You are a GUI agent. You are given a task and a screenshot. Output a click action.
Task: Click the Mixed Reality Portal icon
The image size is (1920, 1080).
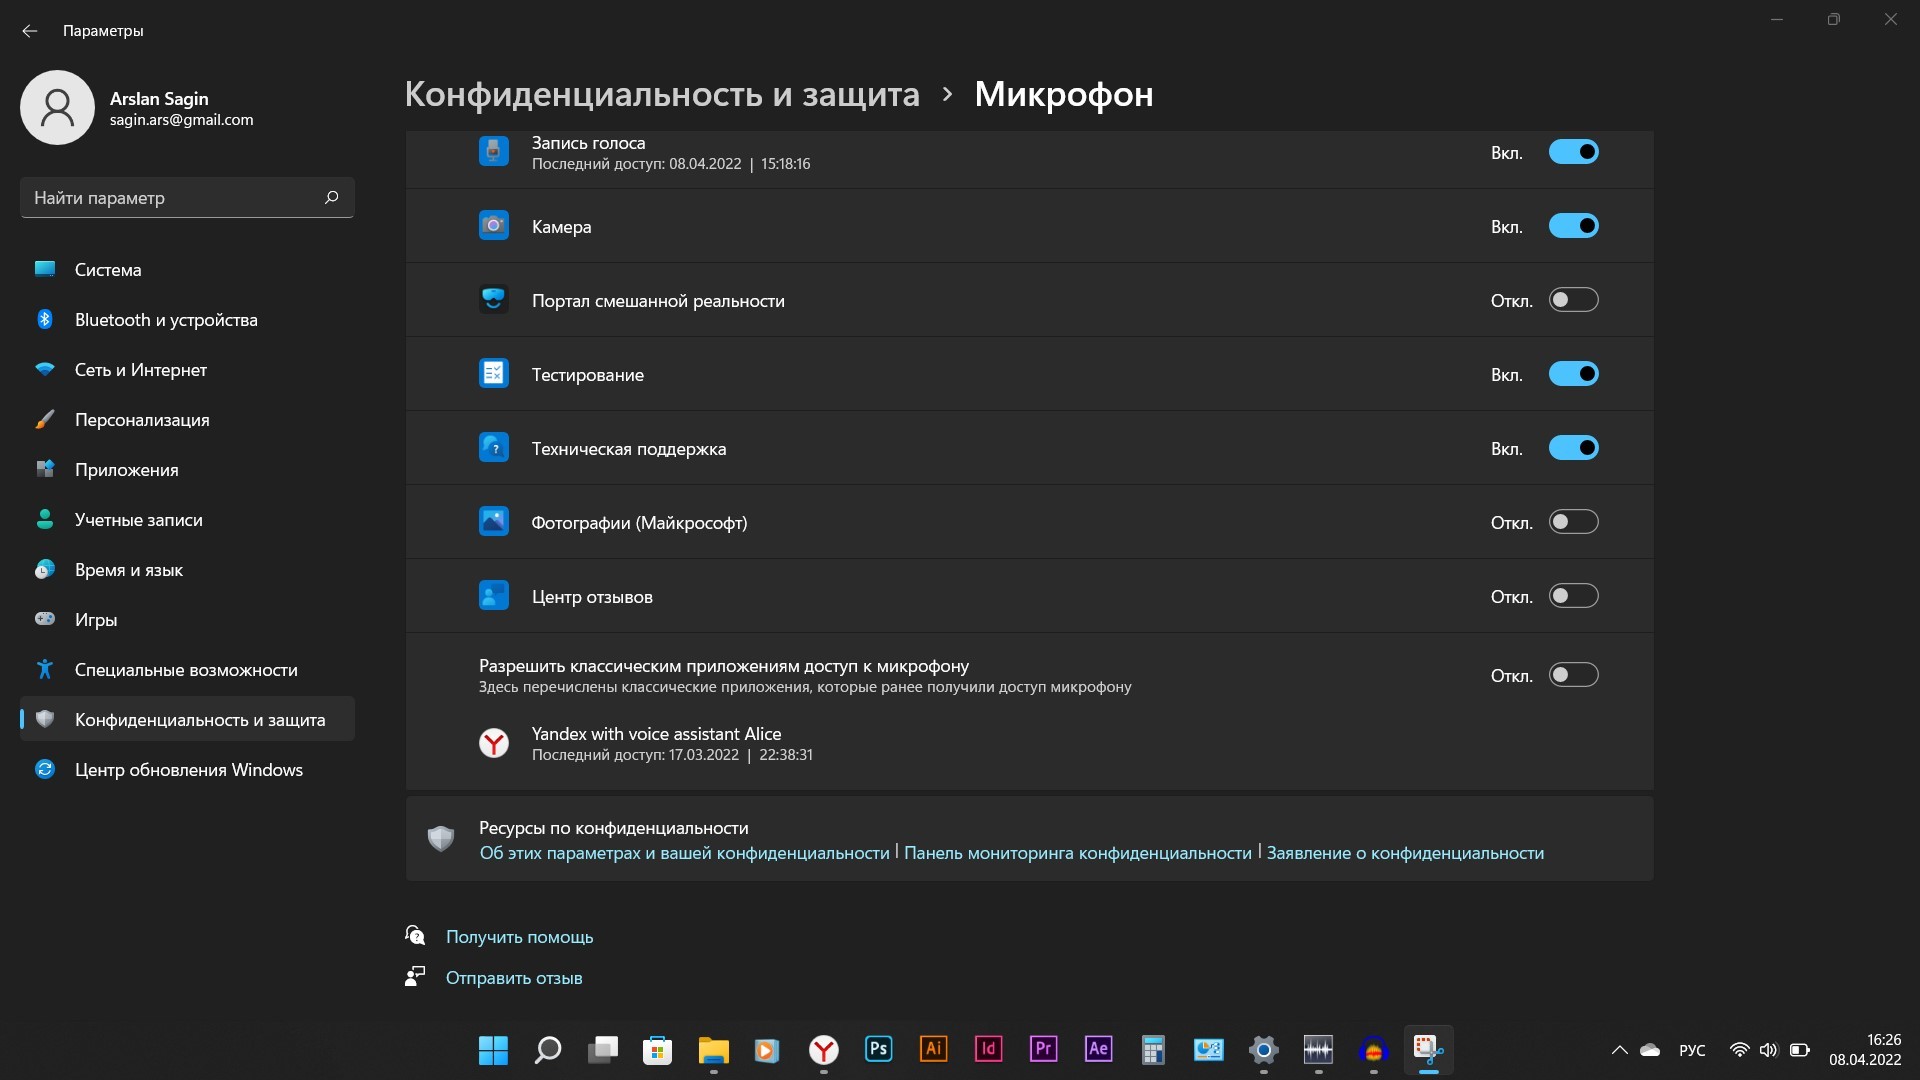[x=493, y=300]
